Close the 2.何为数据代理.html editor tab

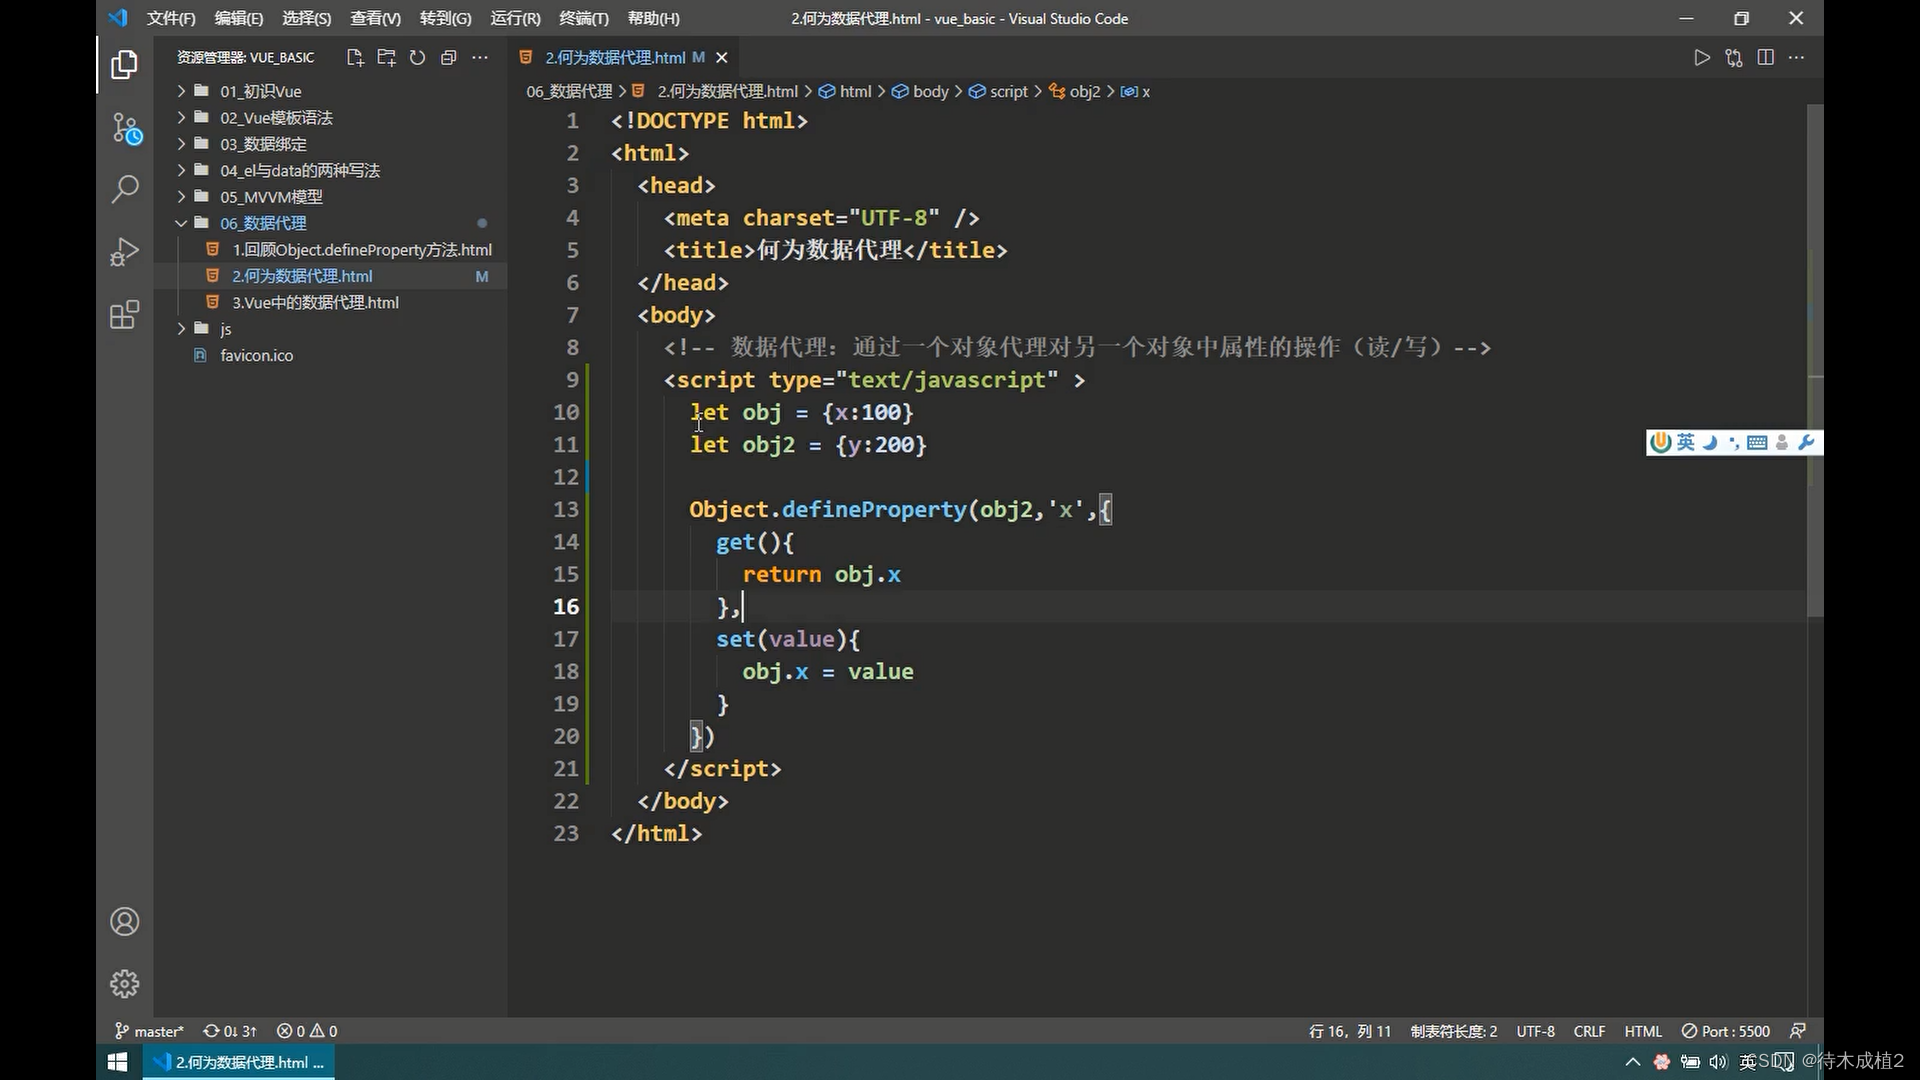722,57
